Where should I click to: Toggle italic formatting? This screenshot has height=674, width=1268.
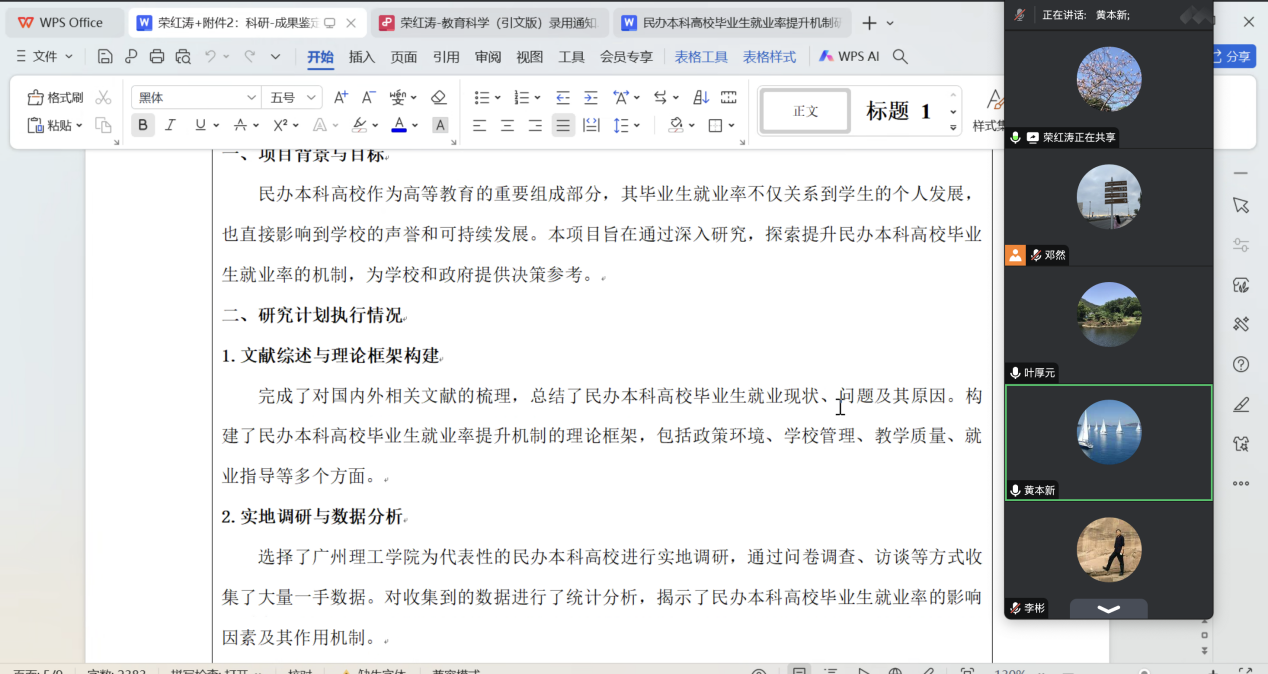point(170,125)
